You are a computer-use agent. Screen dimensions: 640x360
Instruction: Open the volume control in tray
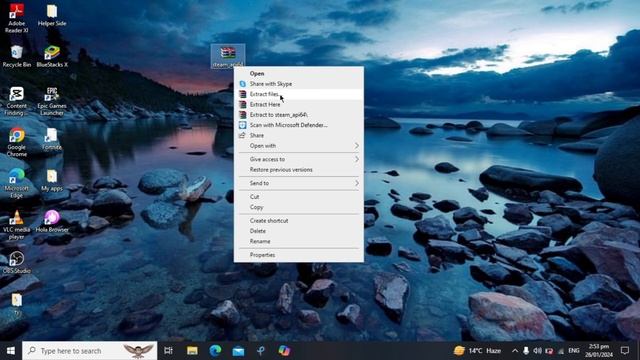click(537, 351)
